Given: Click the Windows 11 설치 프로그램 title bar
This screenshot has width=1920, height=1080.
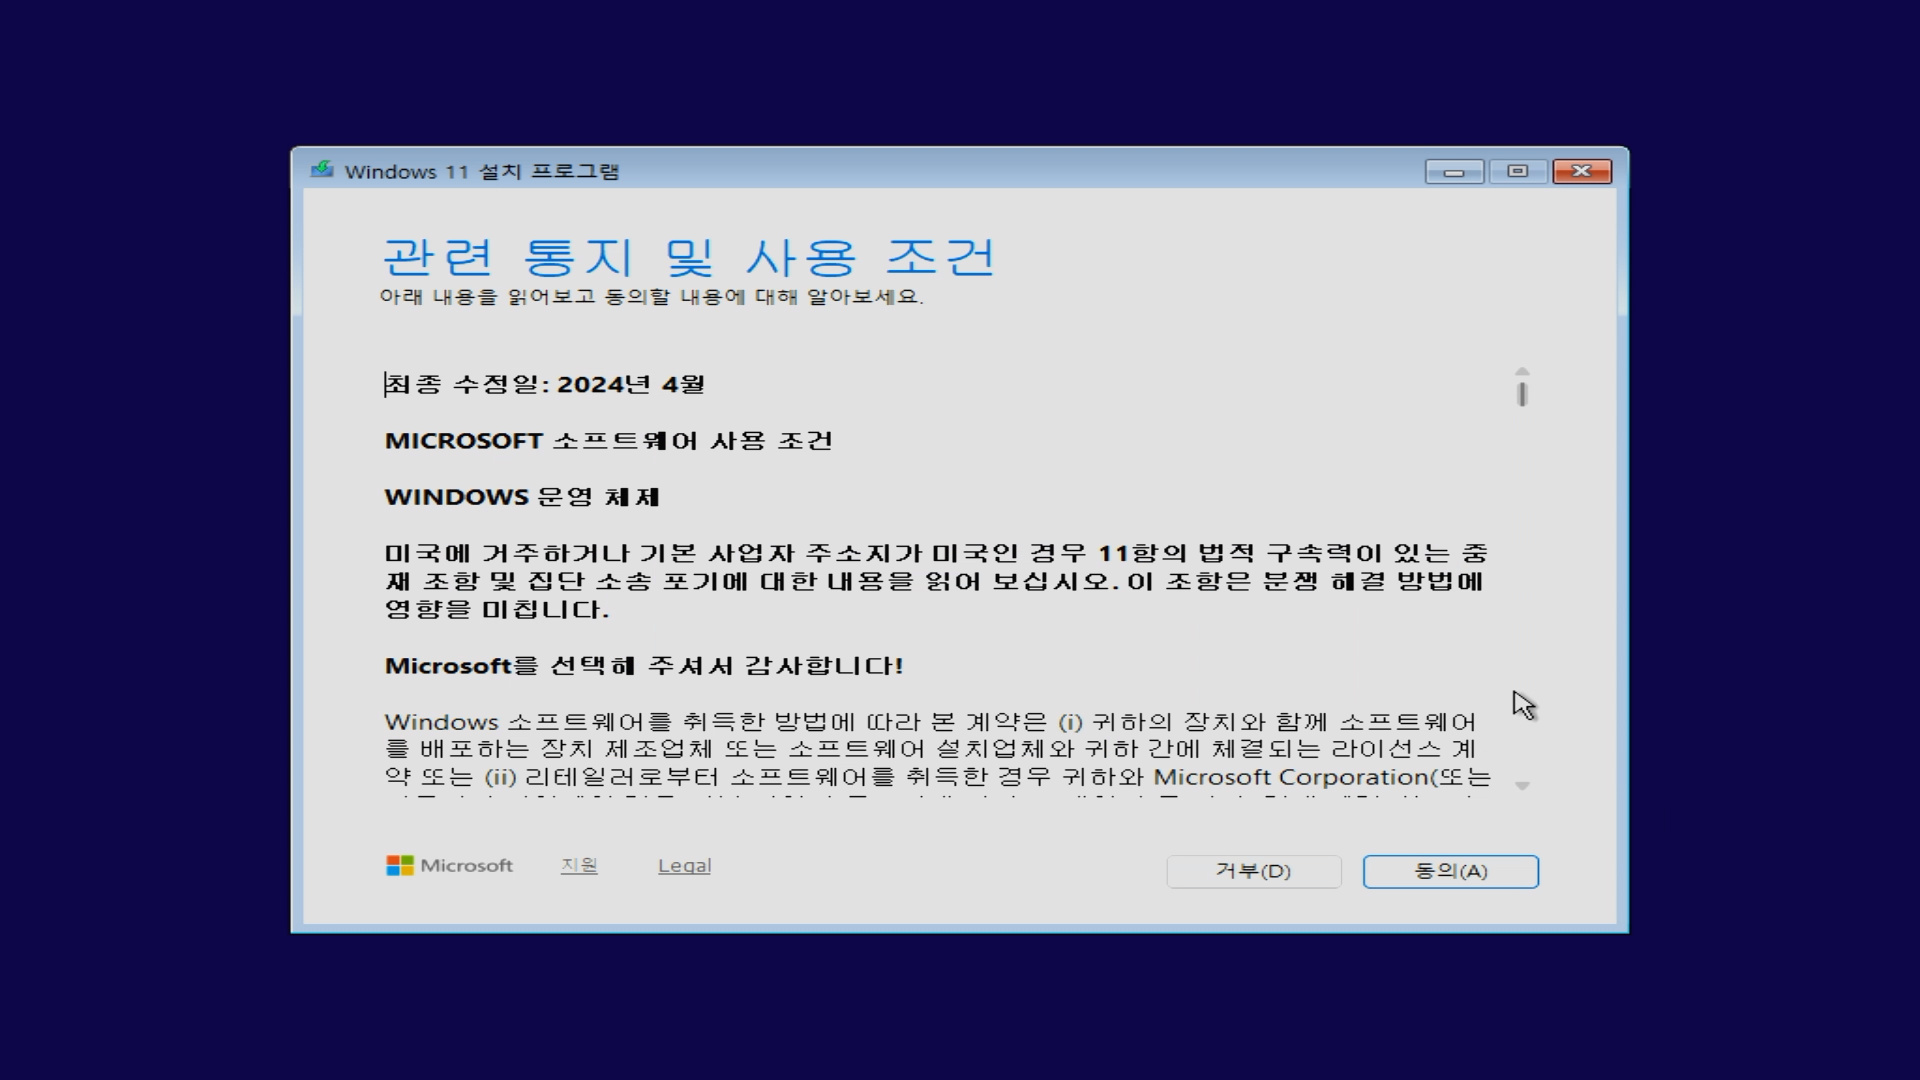Looking at the screenshot, I should (900, 170).
